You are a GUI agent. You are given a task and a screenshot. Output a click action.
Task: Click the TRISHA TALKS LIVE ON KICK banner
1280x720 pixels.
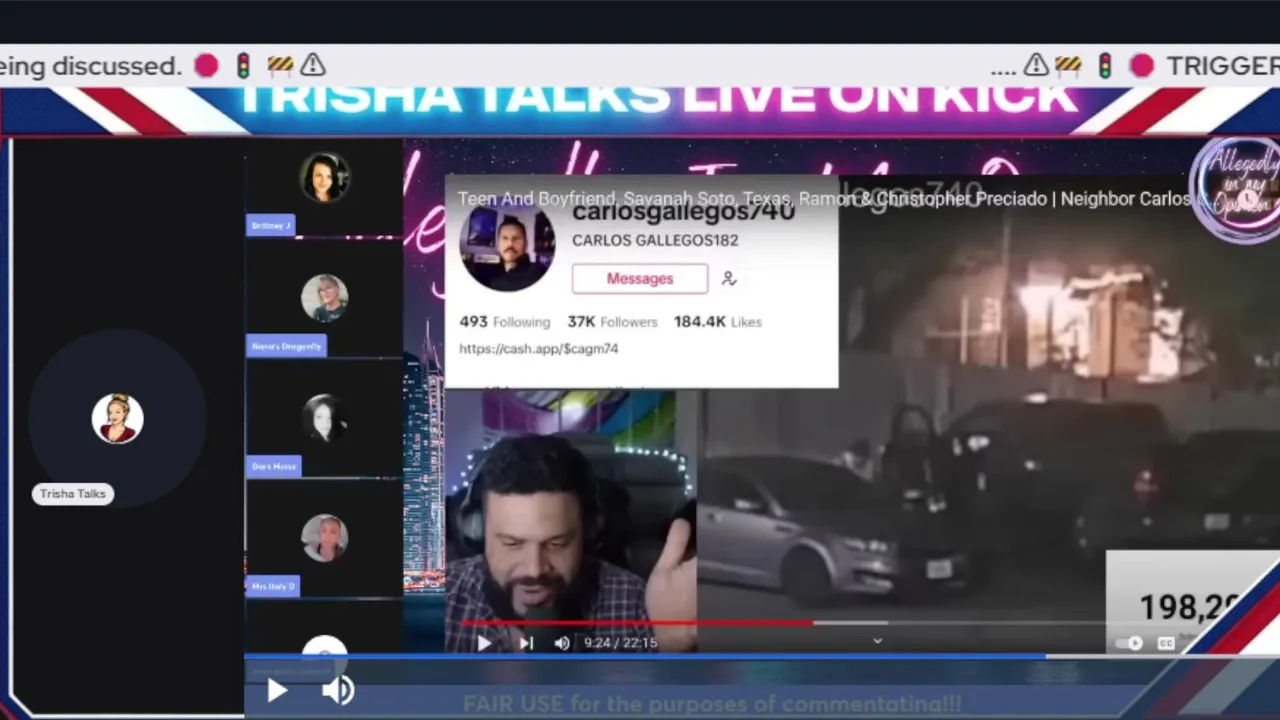[x=658, y=100]
